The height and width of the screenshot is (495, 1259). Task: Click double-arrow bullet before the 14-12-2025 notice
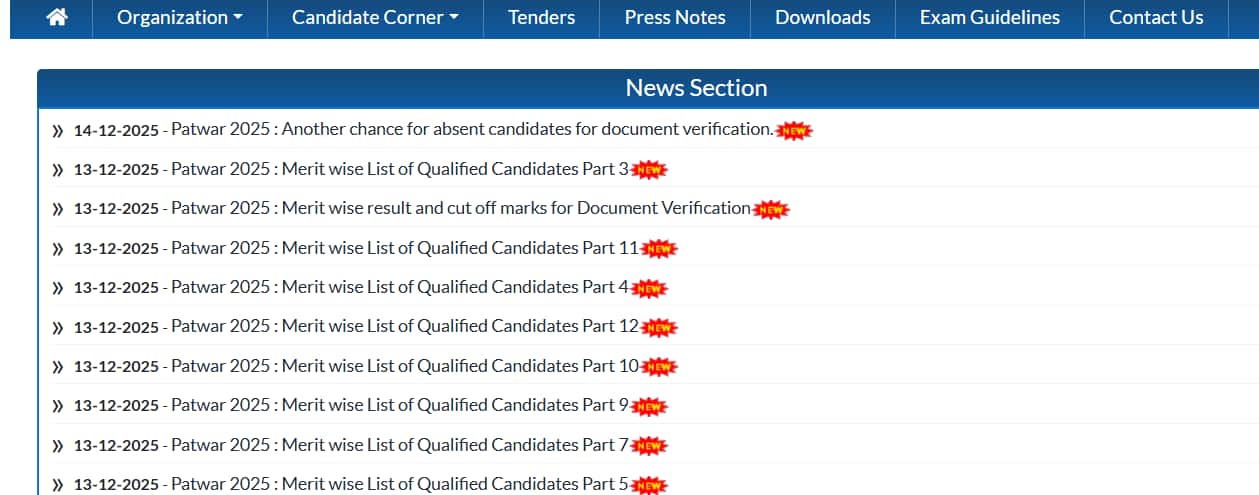57,131
